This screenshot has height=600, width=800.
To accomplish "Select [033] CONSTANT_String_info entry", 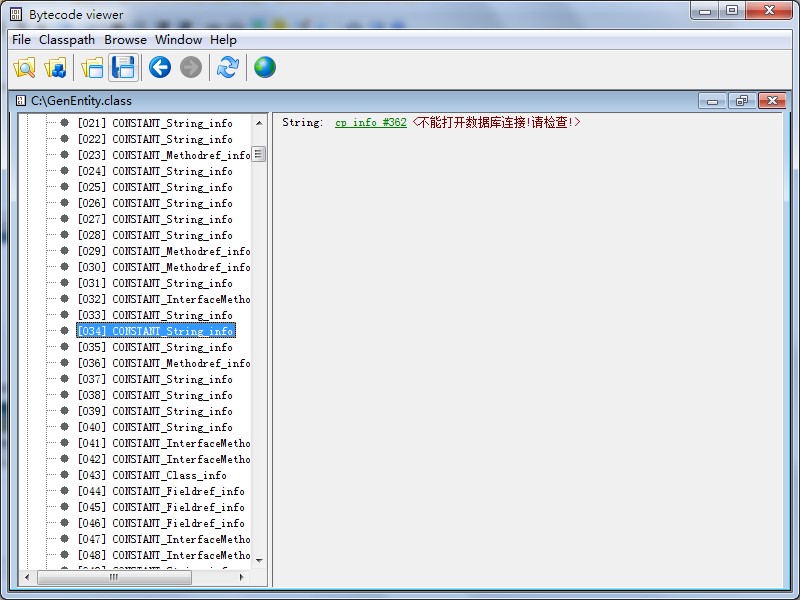I will [155, 315].
